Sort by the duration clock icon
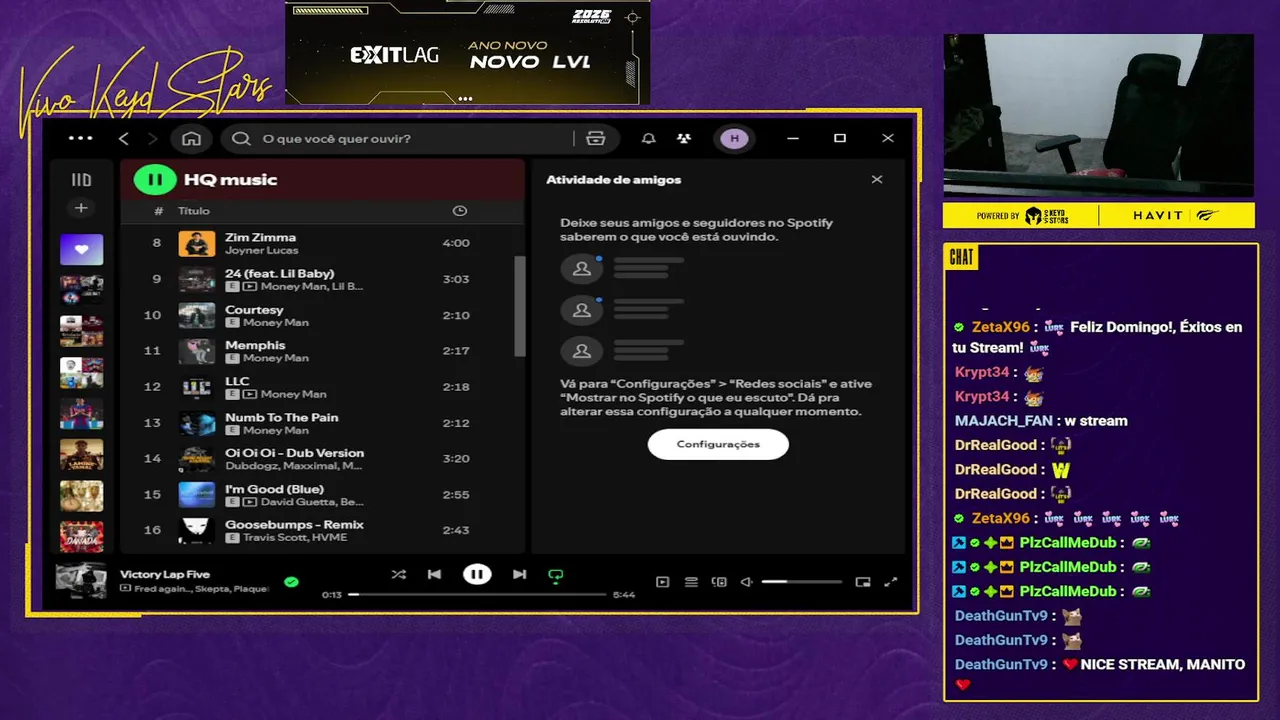The height and width of the screenshot is (720, 1280). tap(459, 211)
